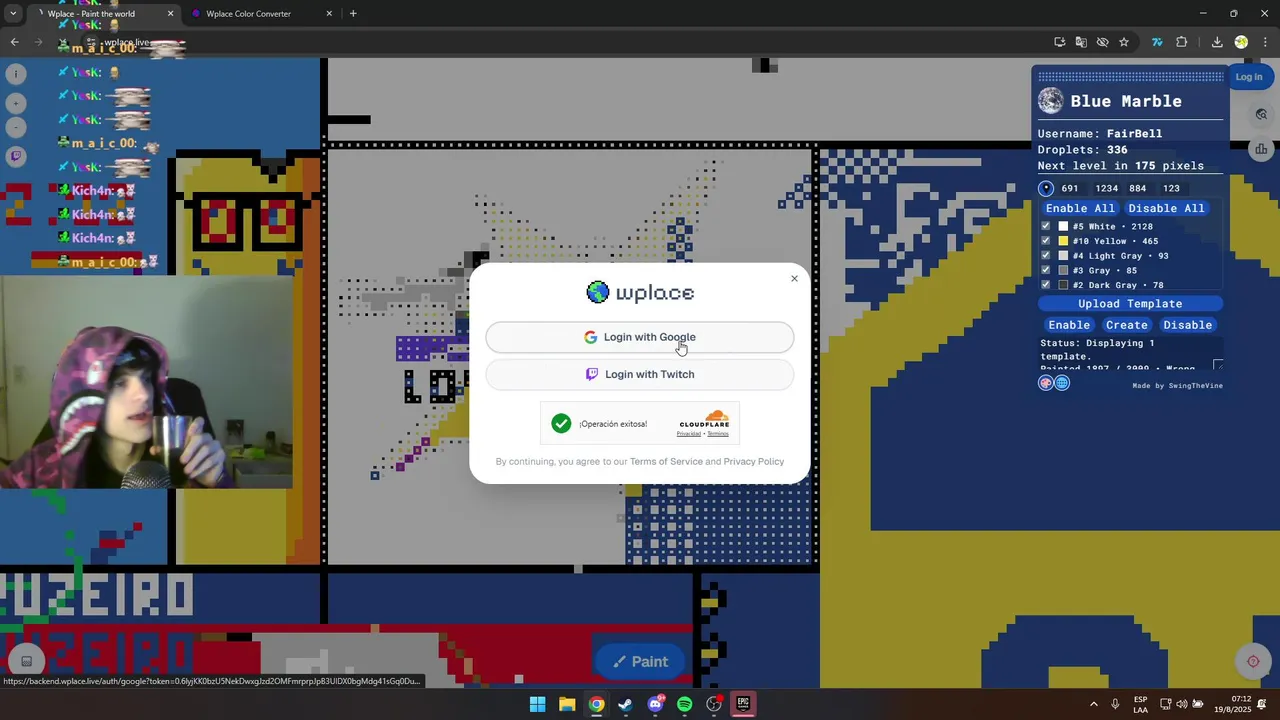Viewport: 1280px width, 720px height.
Task: Click the round button near the map's bottom-left corner
Action: (x=26, y=661)
